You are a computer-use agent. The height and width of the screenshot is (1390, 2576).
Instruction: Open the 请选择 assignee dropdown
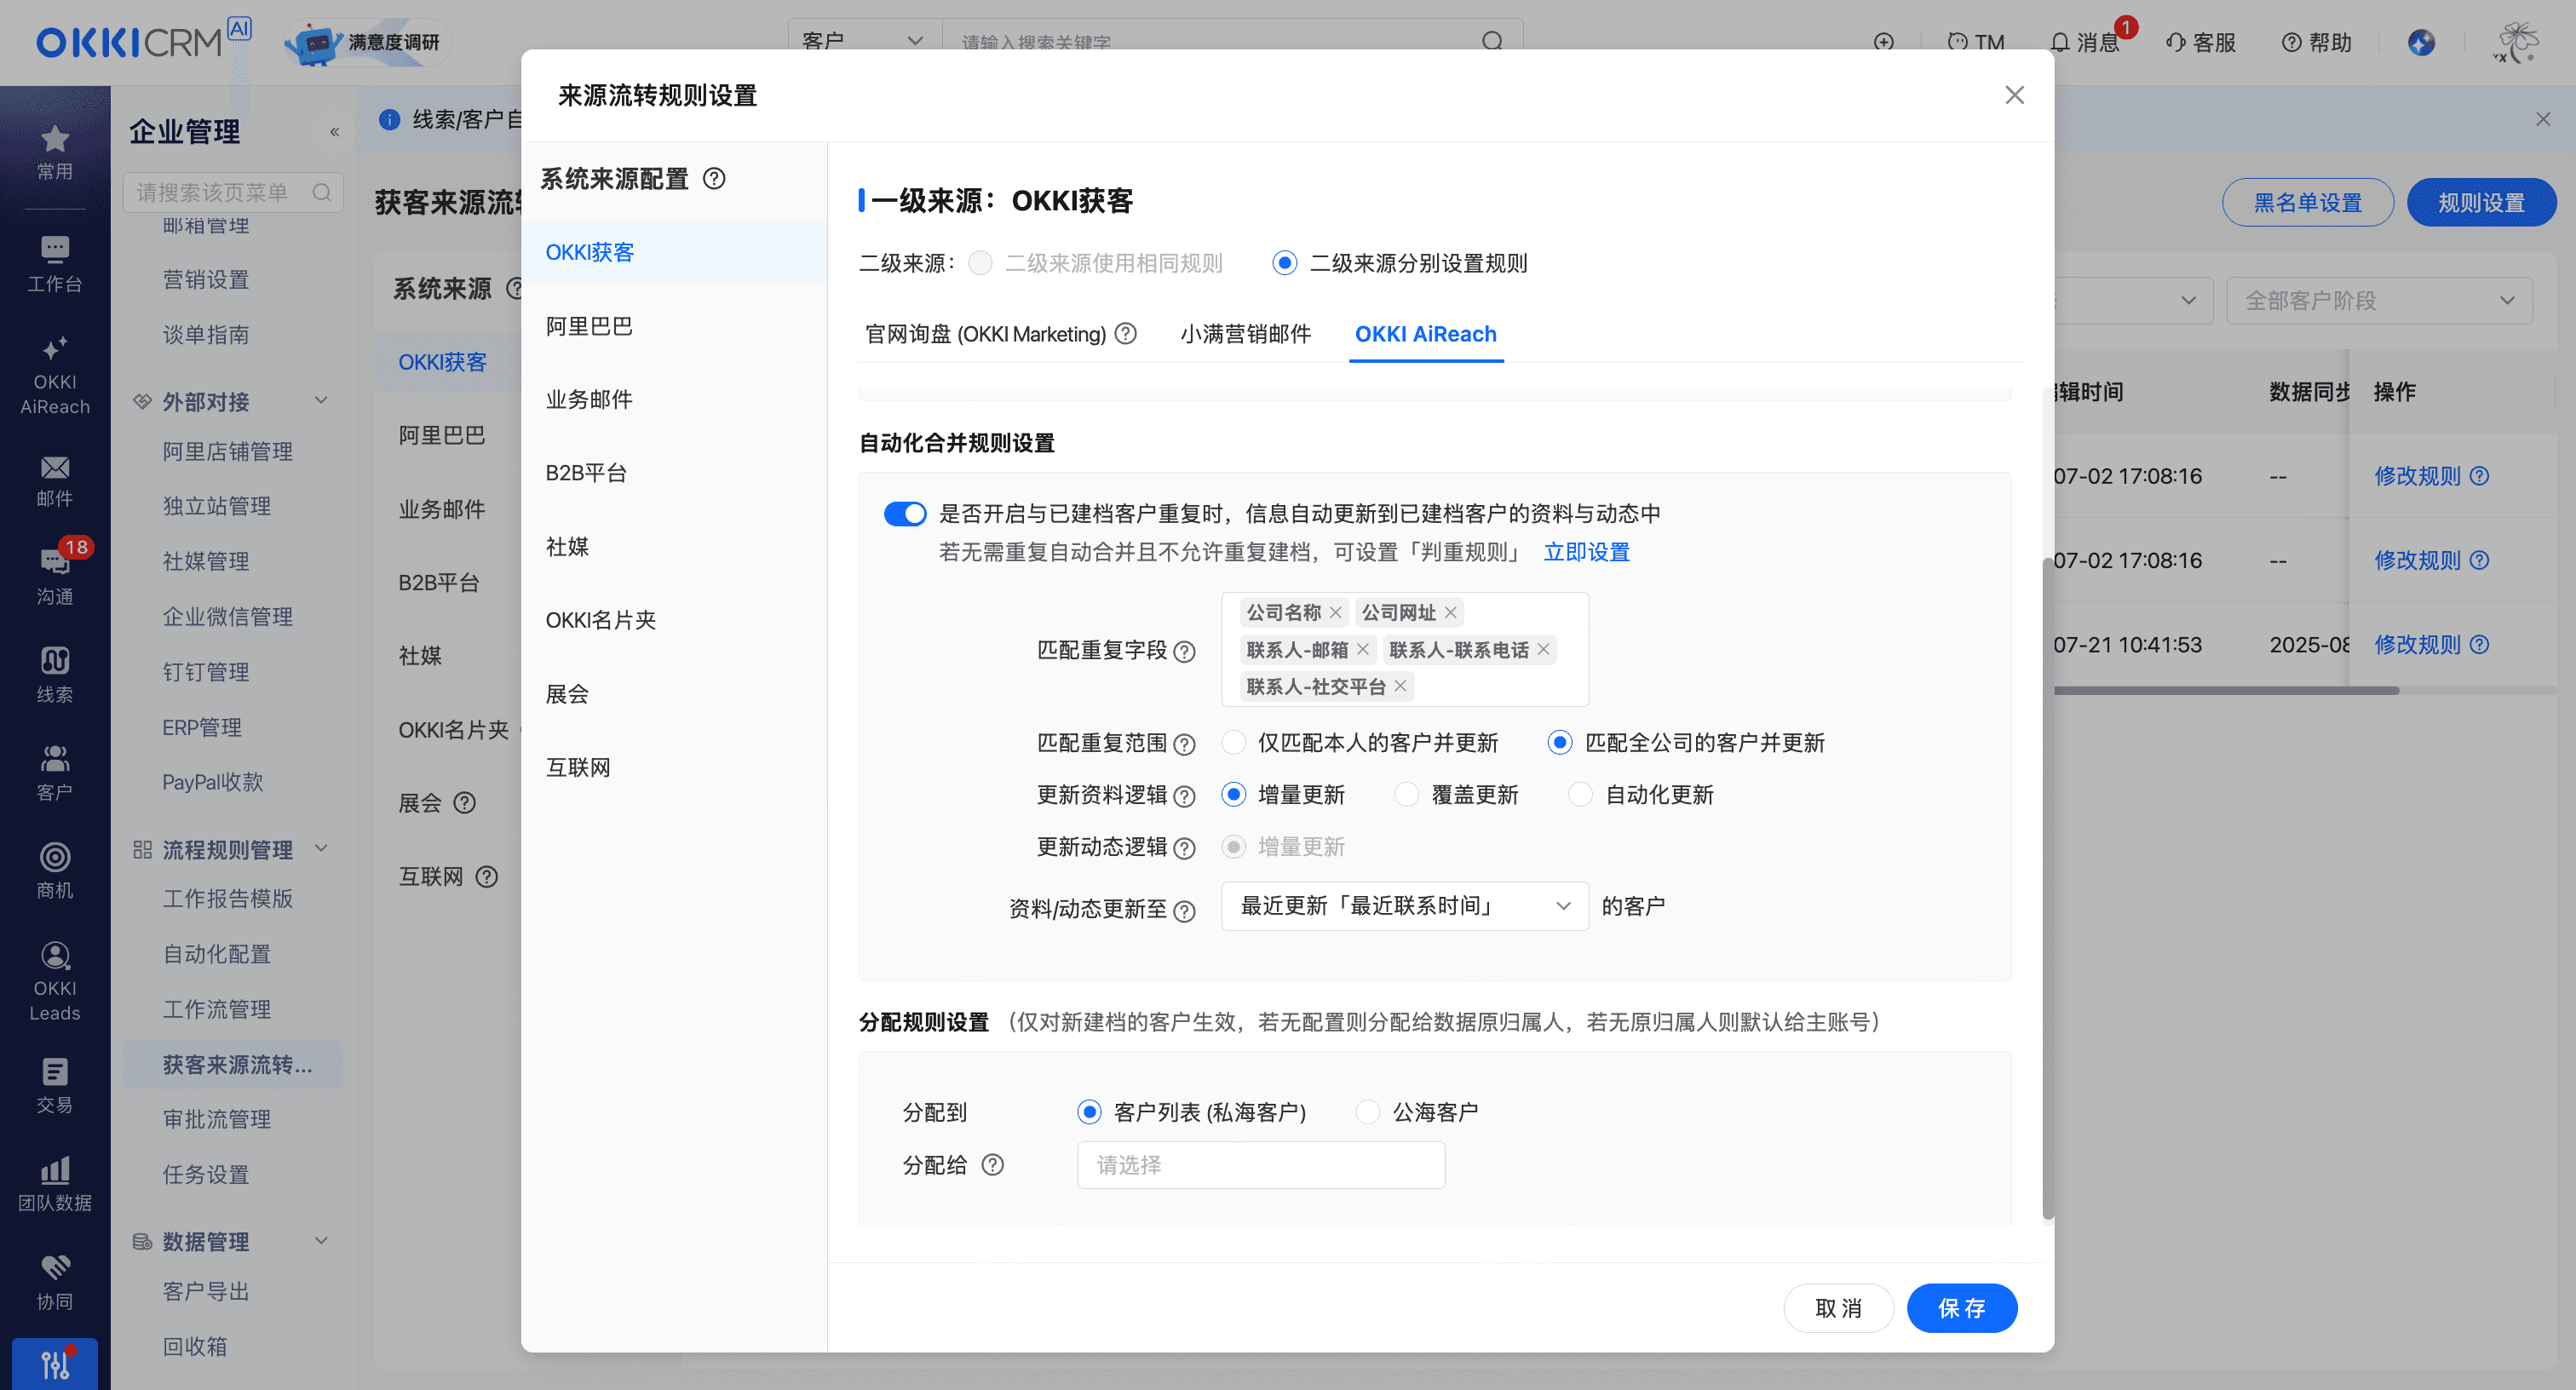tap(1260, 1165)
